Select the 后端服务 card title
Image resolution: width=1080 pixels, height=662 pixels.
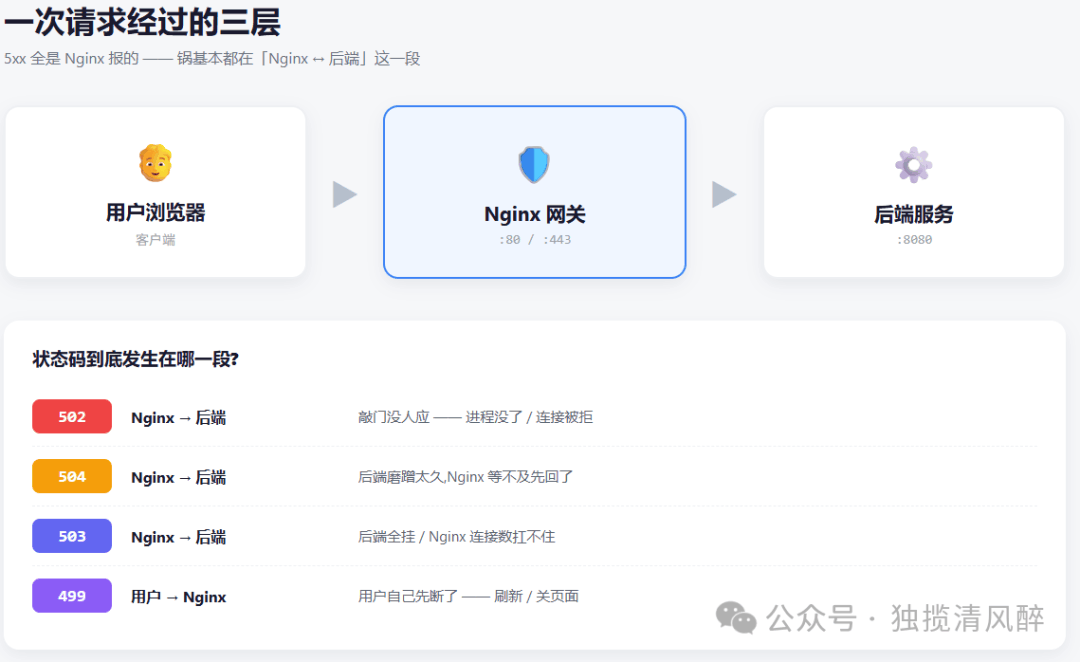[x=913, y=214]
